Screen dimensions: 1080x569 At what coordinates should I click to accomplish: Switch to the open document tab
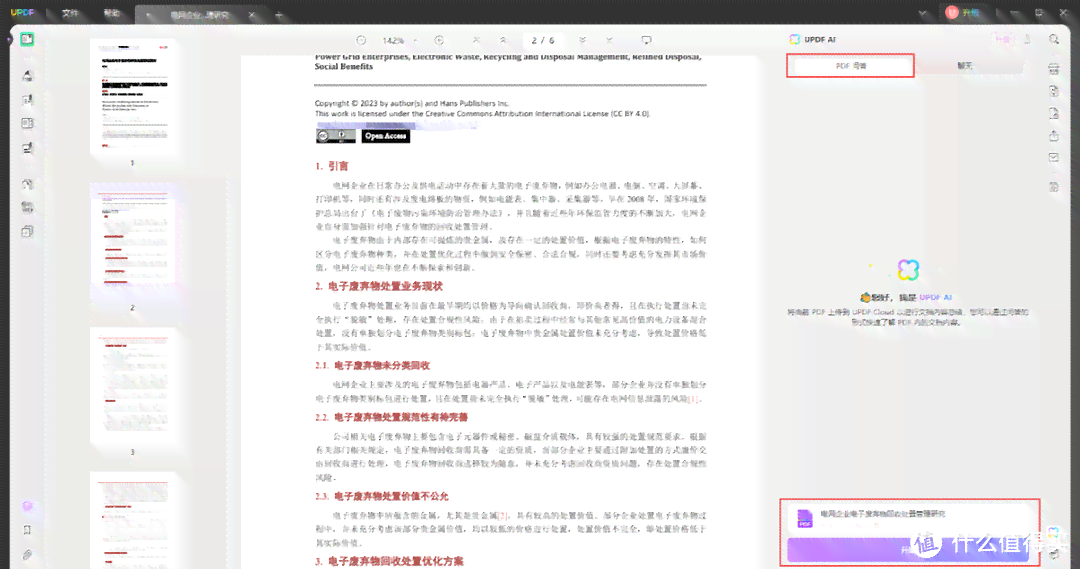point(198,14)
